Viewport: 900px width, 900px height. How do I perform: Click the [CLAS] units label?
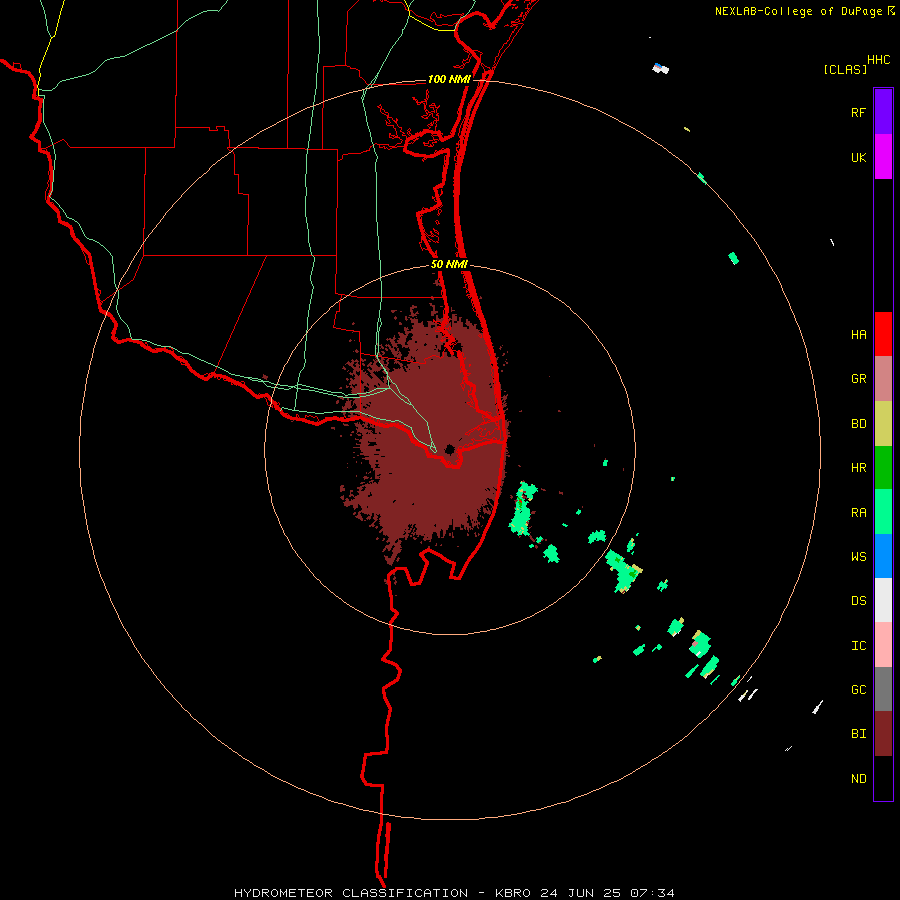click(845, 69)
